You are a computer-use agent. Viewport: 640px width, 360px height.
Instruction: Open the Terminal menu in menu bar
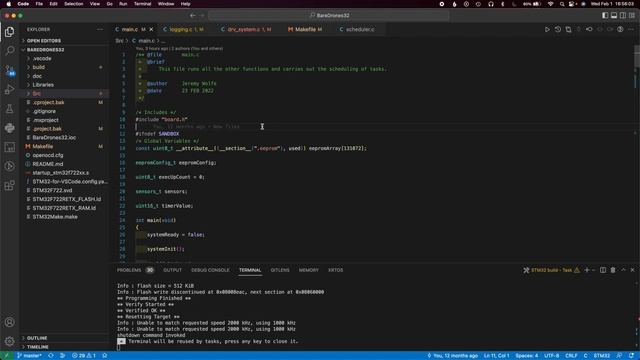142,4
